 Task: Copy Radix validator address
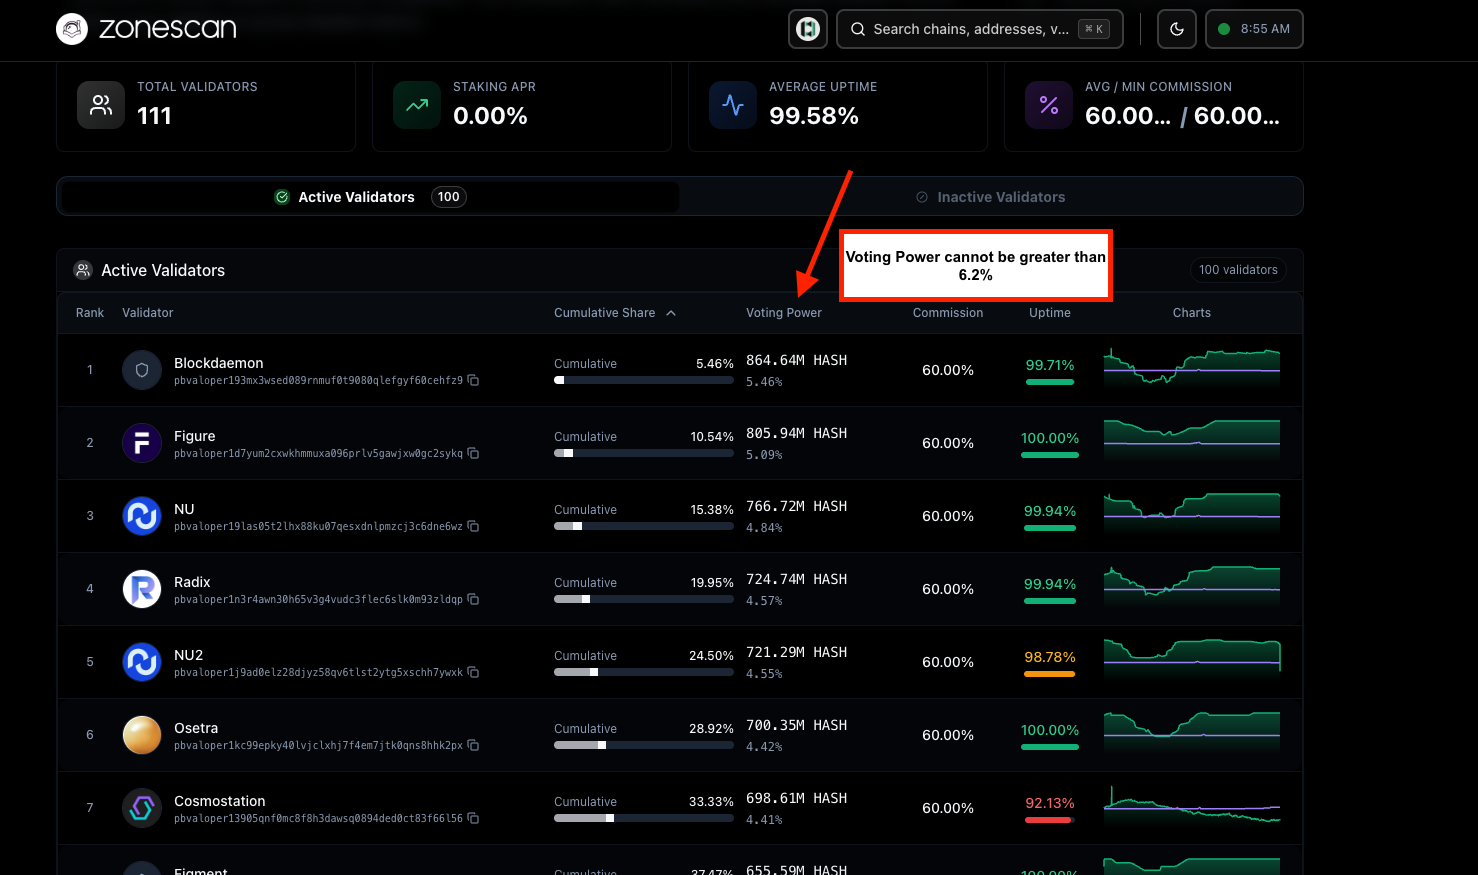(473, 600)
